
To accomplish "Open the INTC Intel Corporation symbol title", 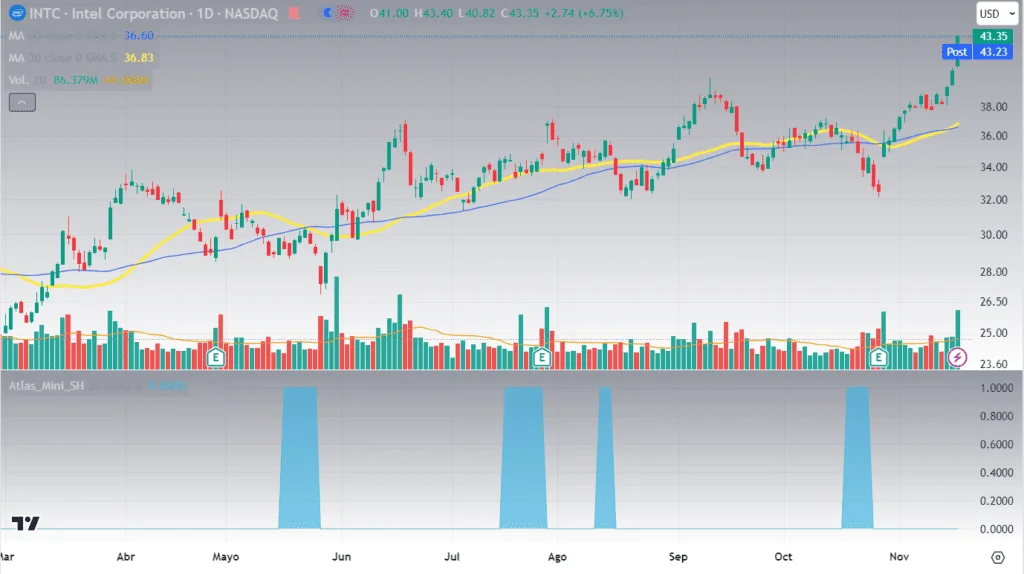I will coord(153,13).
